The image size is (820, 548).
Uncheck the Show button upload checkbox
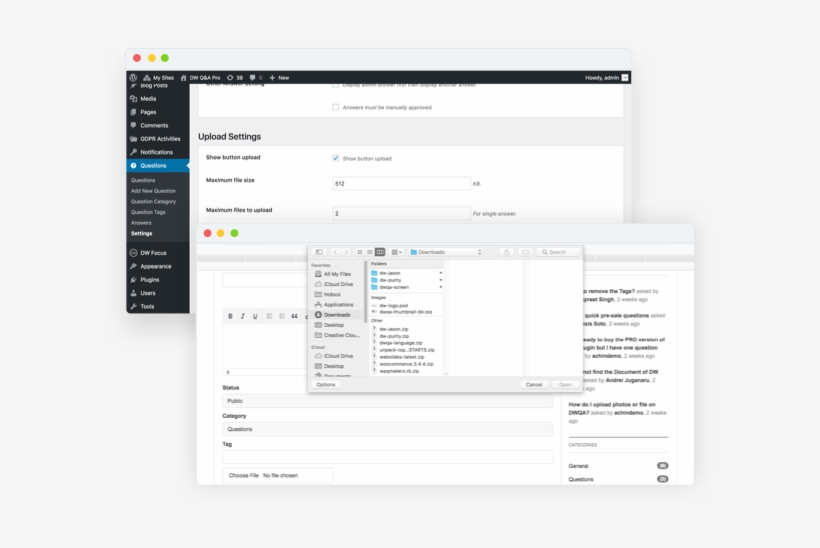335,158
